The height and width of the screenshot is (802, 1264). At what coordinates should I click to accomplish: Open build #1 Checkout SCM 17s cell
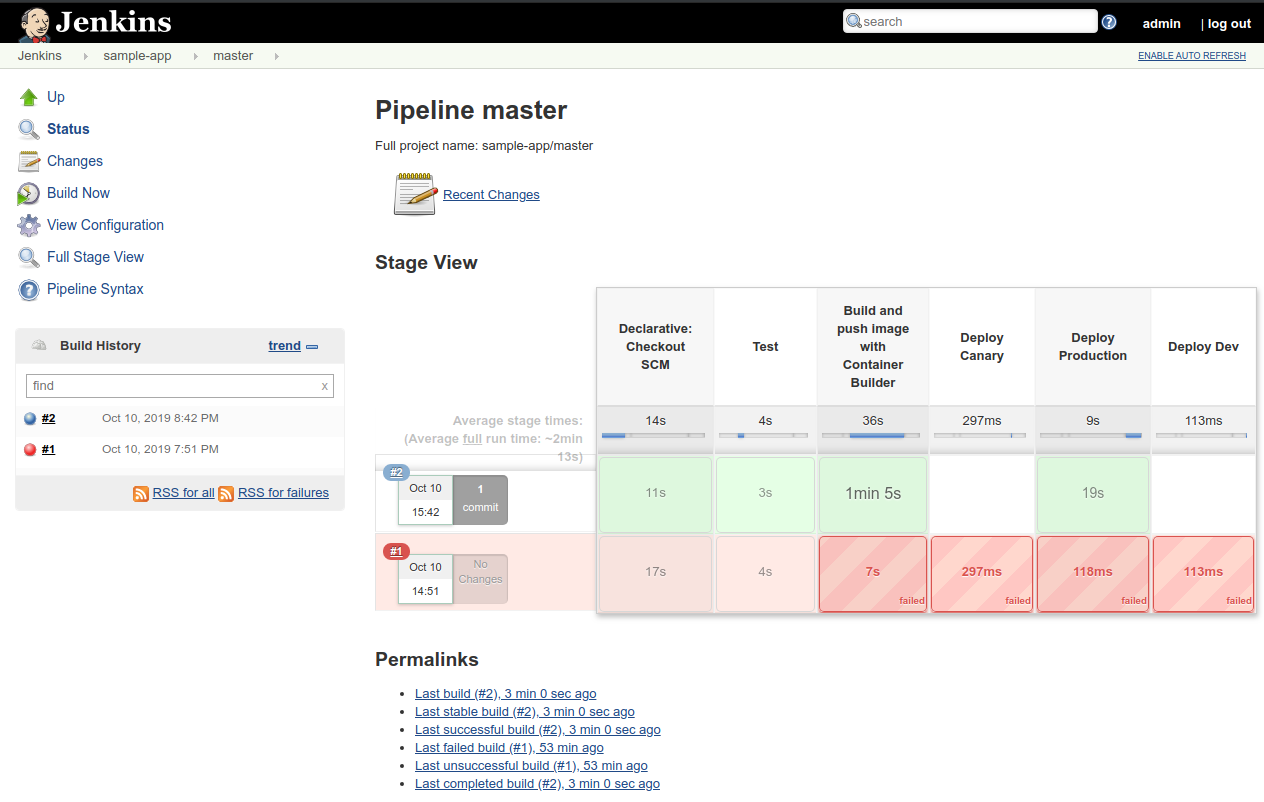tap(655, 573)
